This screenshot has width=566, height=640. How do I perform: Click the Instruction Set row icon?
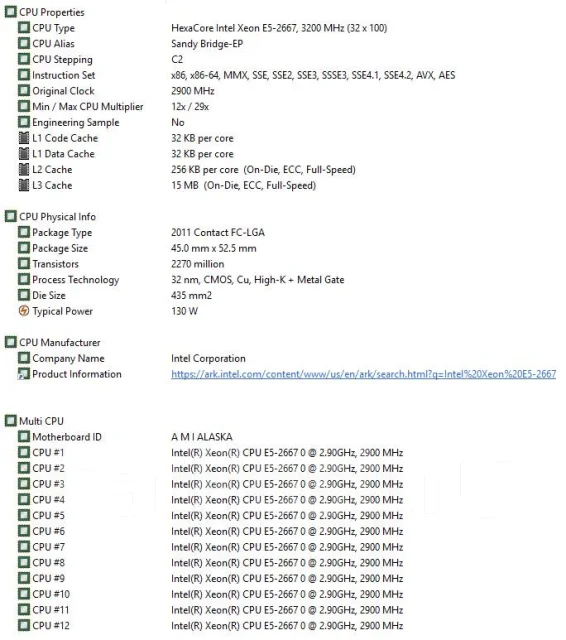tap(24, 75)
